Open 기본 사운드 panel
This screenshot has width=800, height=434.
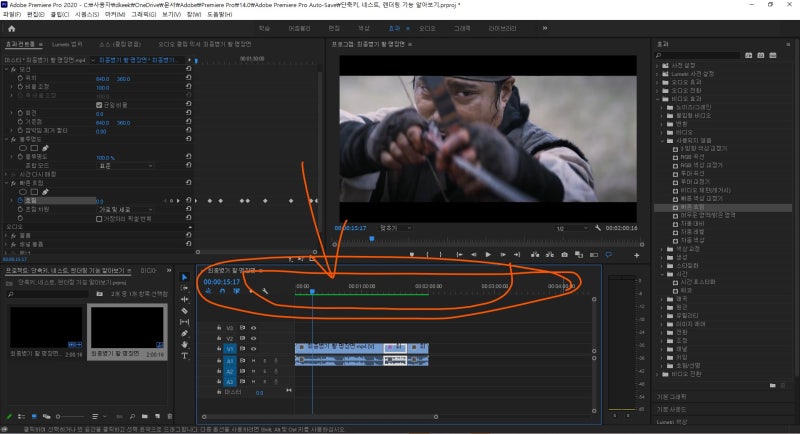point(671,410)
